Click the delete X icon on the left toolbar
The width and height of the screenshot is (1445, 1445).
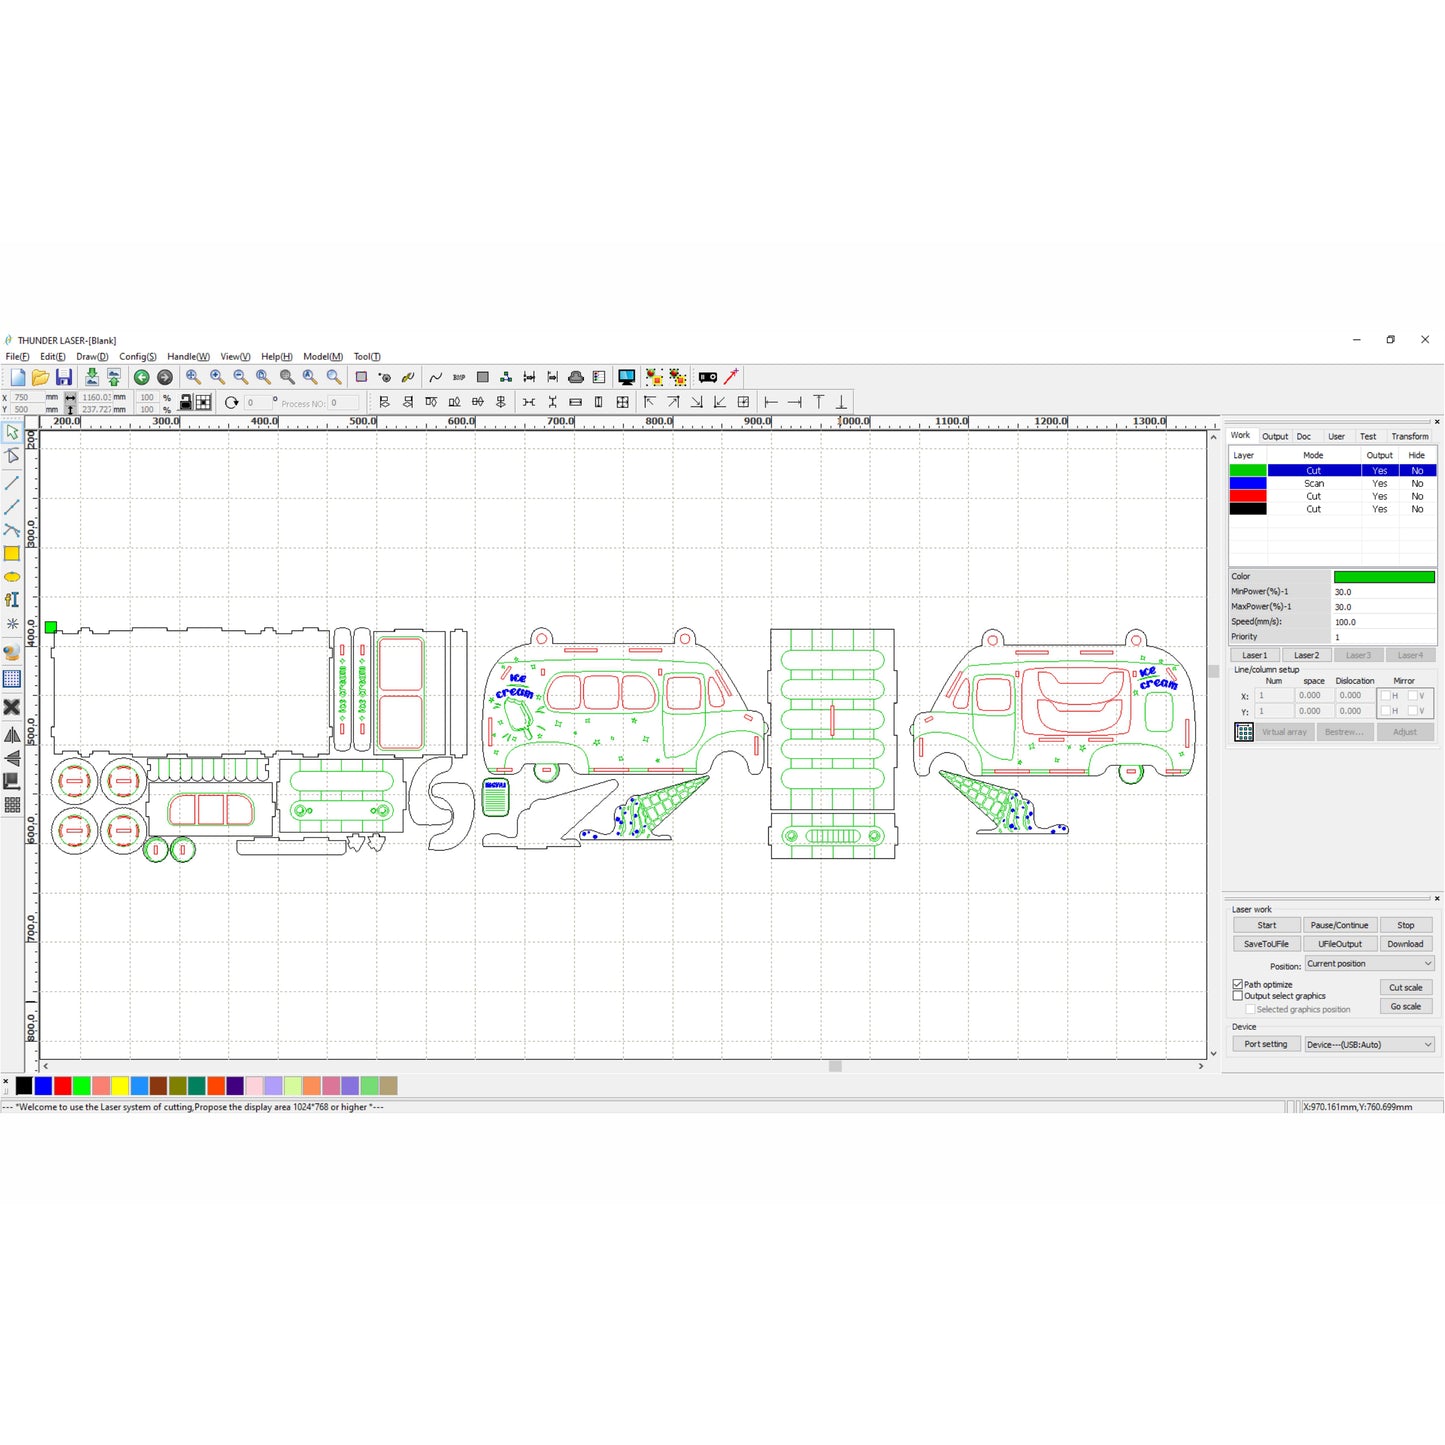coord(13,706)
